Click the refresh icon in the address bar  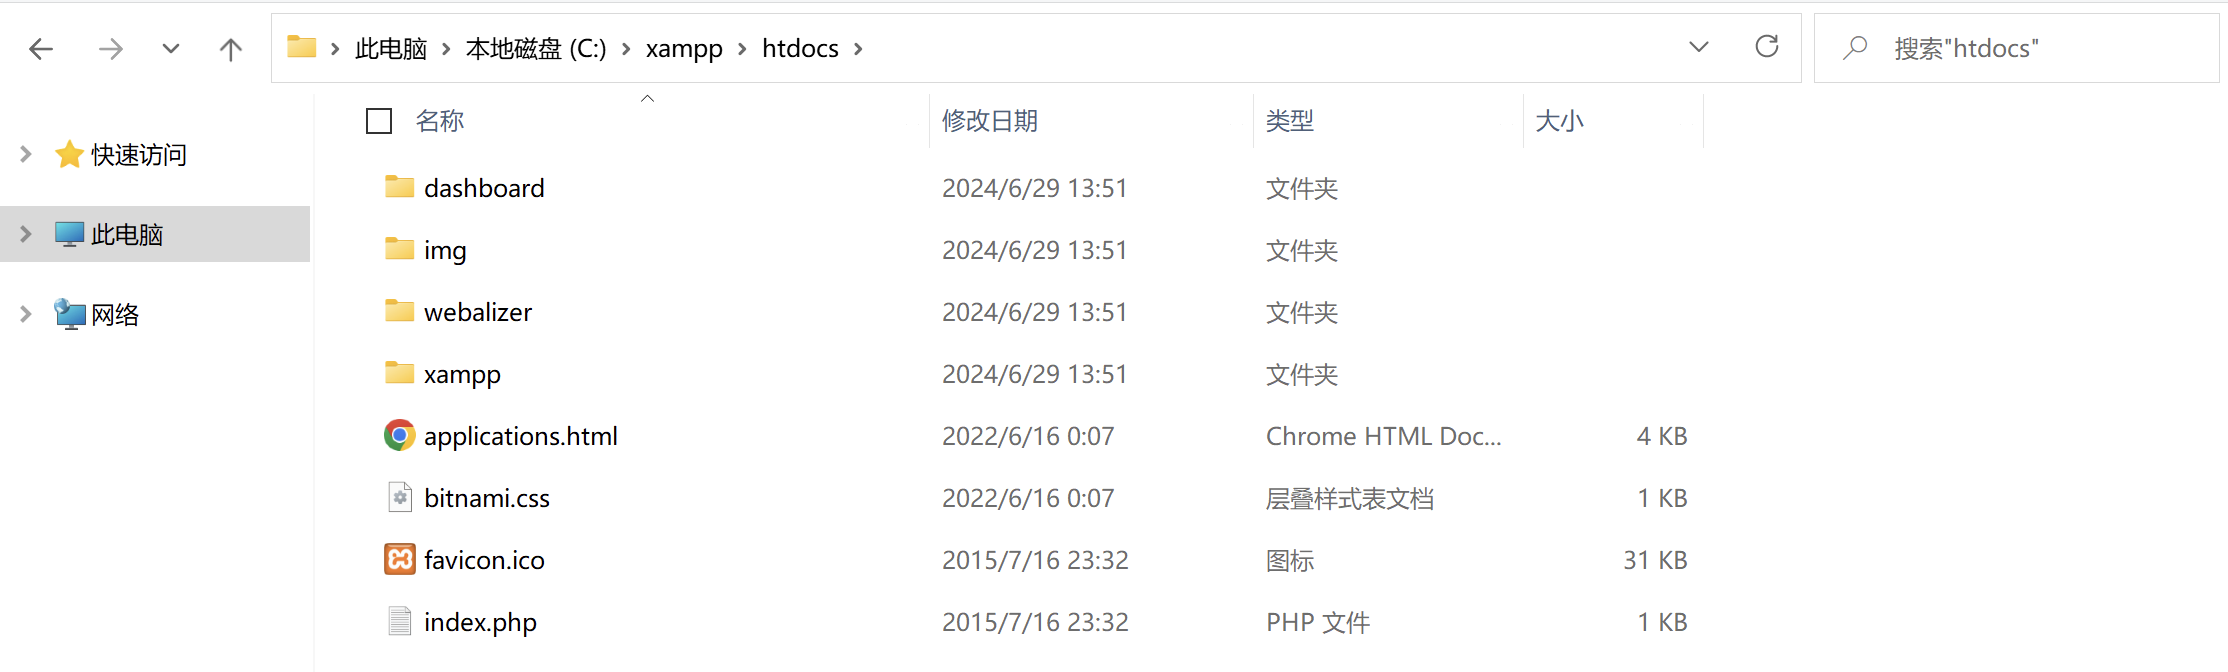coord(1767,47)
